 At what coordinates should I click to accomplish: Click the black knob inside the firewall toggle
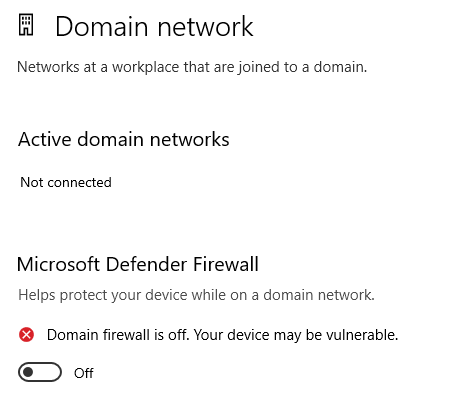28,372
